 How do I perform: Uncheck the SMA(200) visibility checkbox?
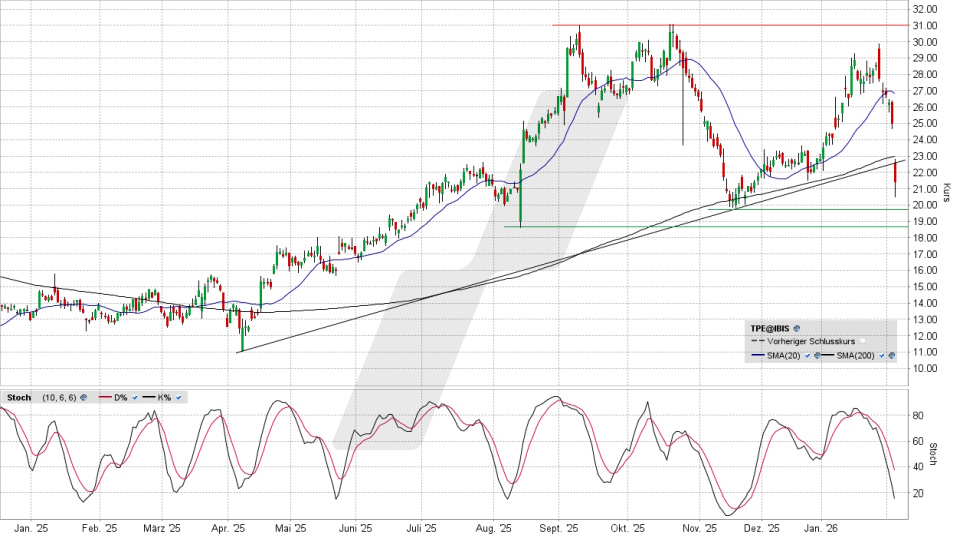(x=881, y=355)
